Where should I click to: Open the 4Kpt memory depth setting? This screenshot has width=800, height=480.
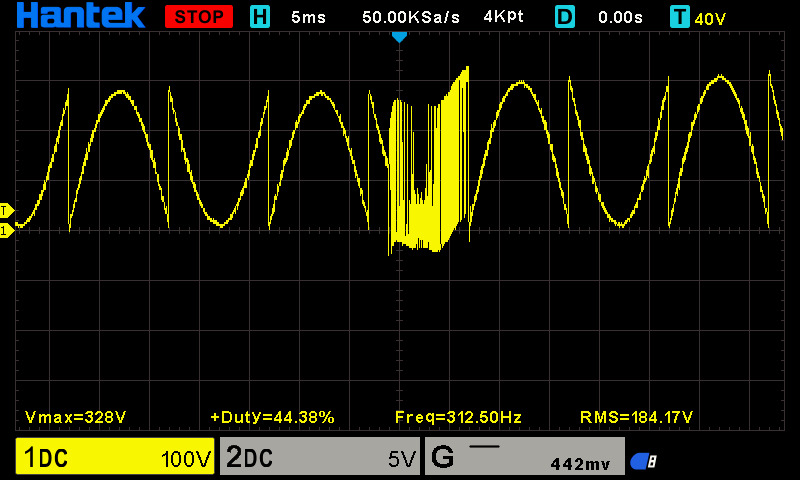pos(505,17)
